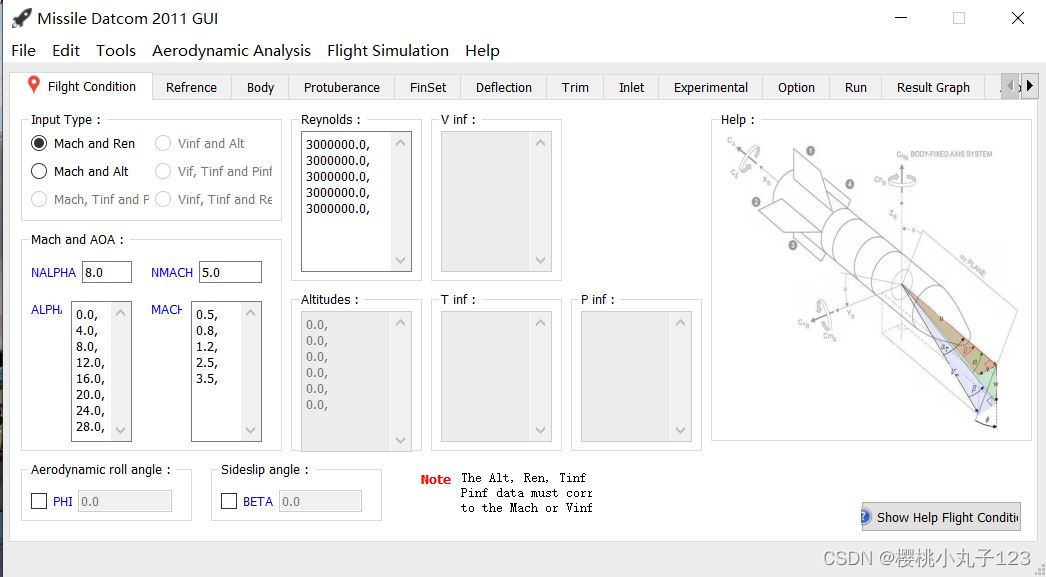The height and width of the screenshot is (577, 1046).
Task: Open the Edit menu
Action: [66, 51]
